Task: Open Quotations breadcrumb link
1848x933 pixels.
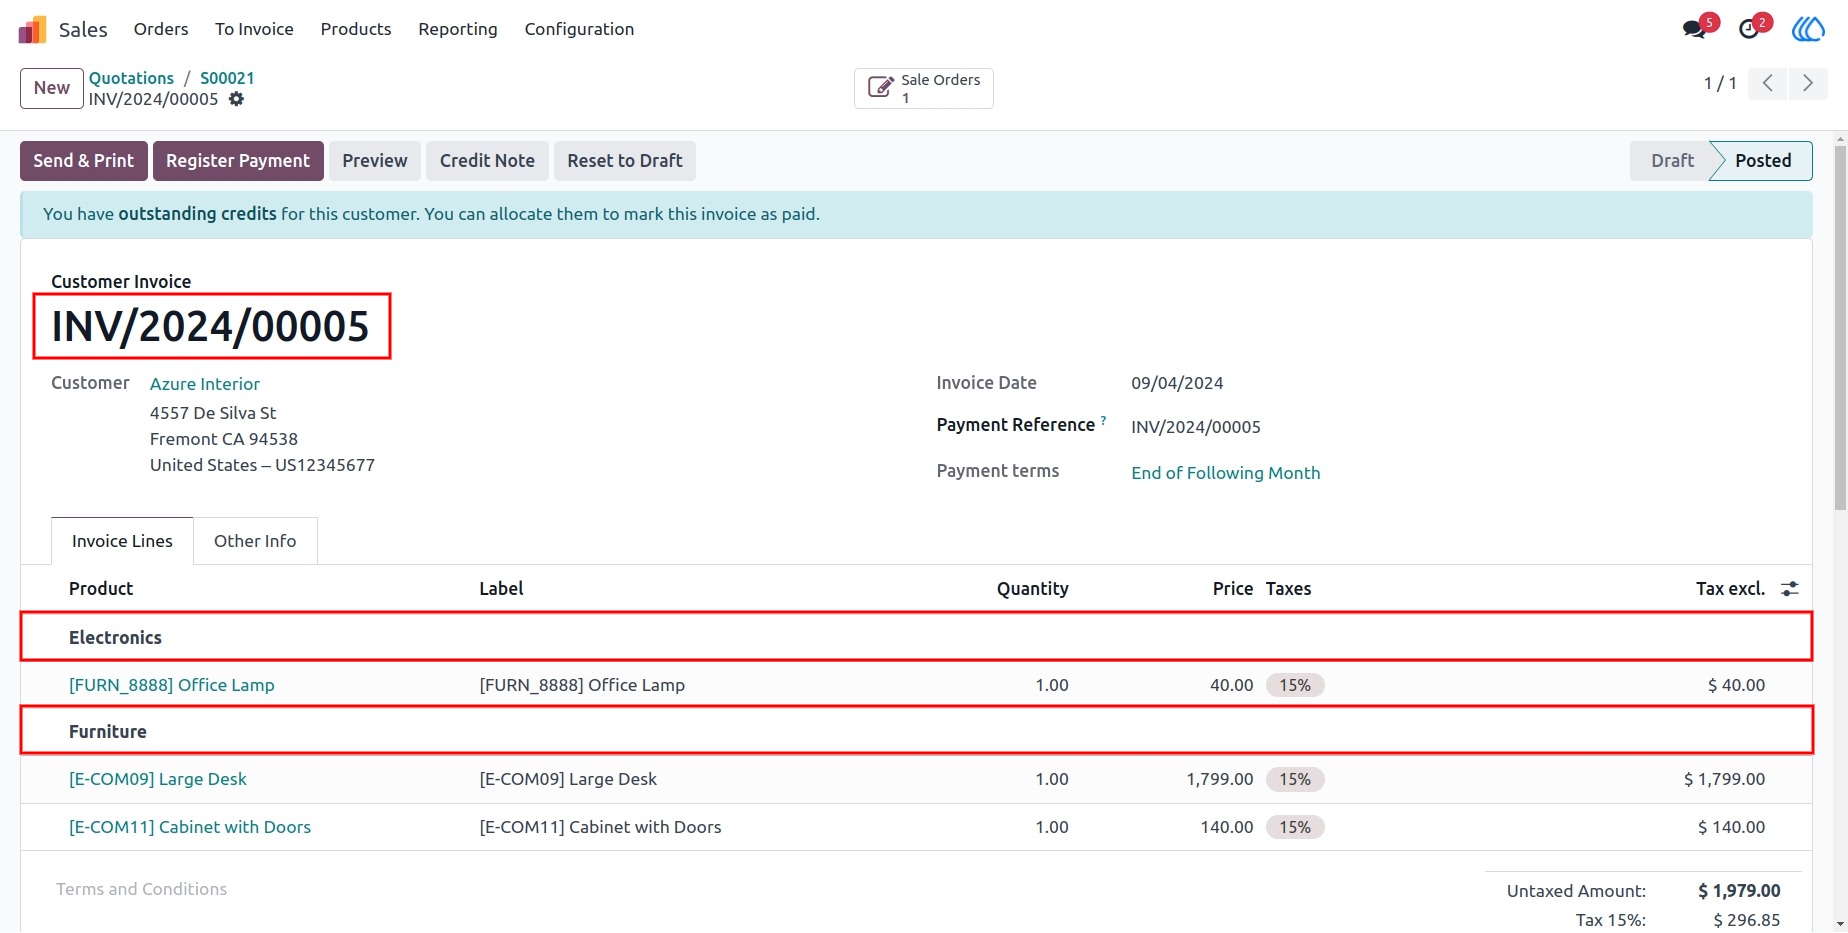Action: (x=131, y=78)
